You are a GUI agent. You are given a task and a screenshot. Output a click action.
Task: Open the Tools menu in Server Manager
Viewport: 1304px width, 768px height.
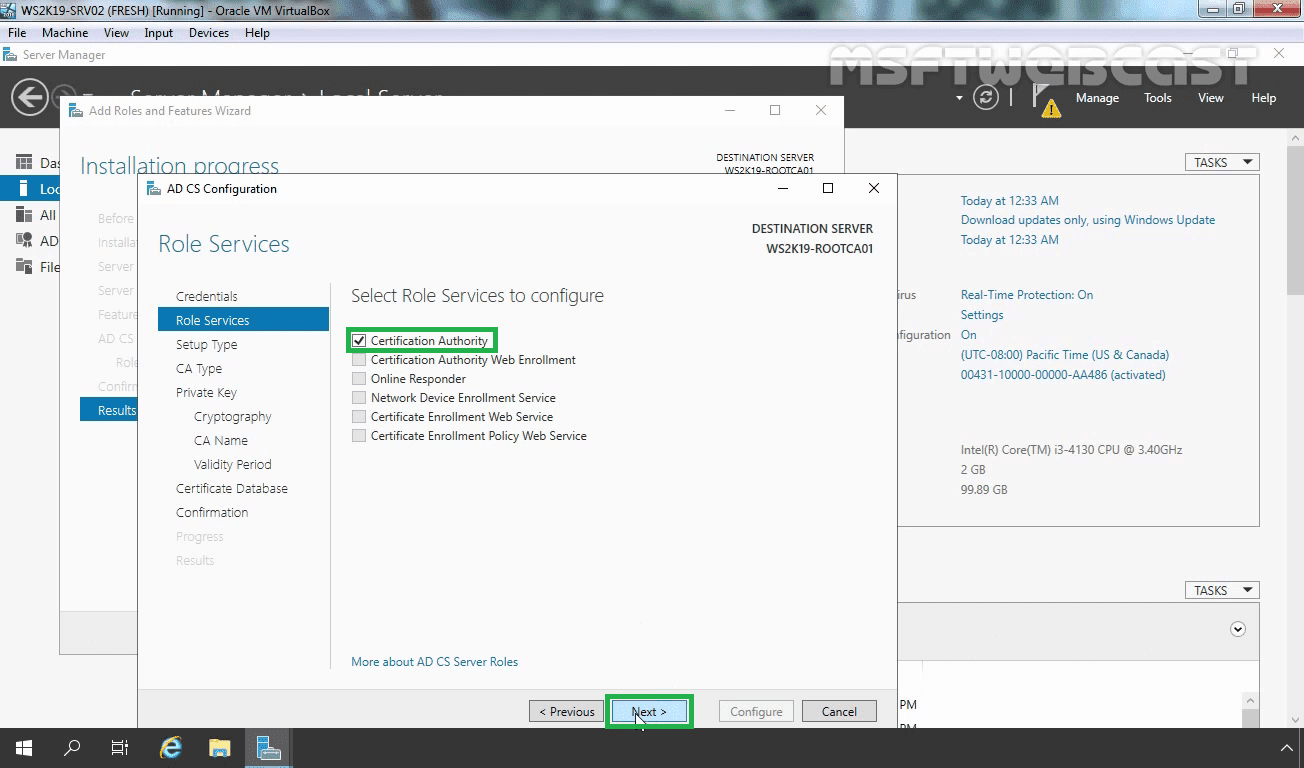pos(1158,98)
